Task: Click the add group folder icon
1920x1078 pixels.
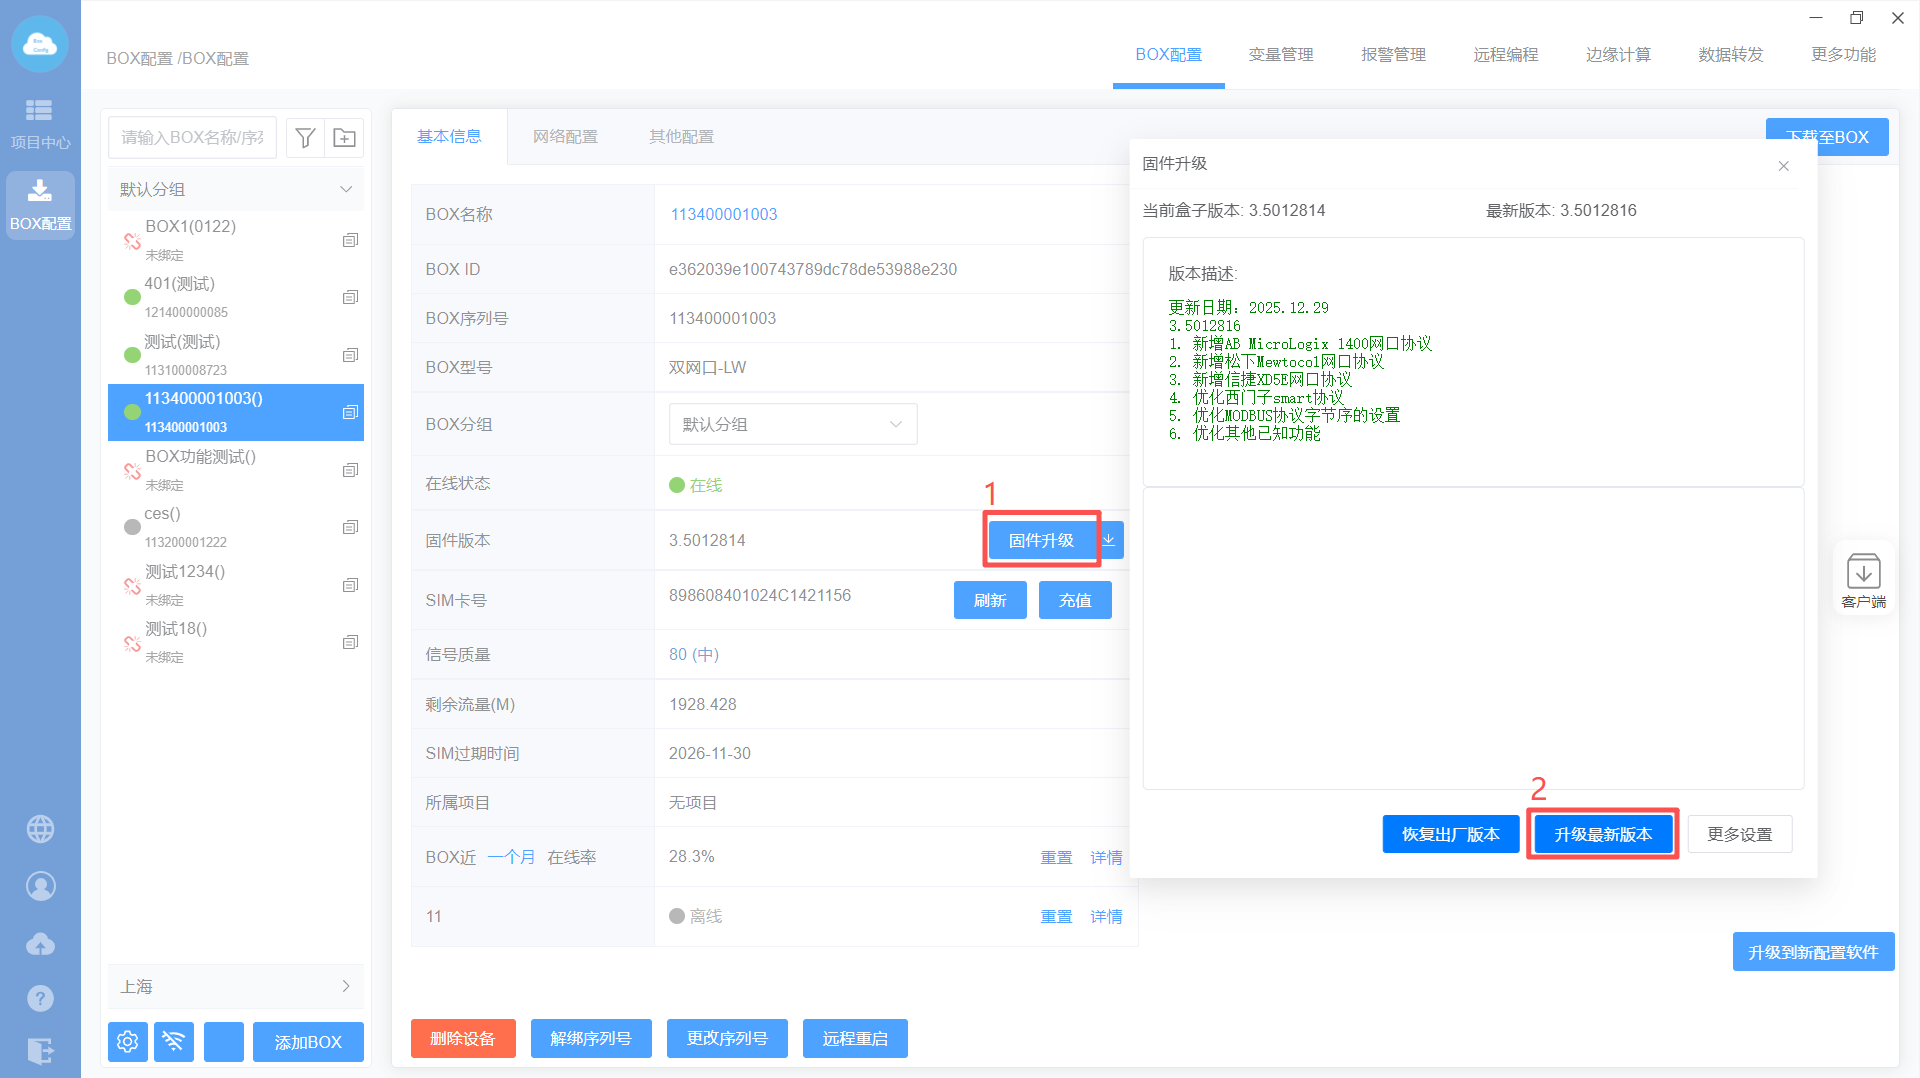Action: pyautogui.click(x=344, y=138)
